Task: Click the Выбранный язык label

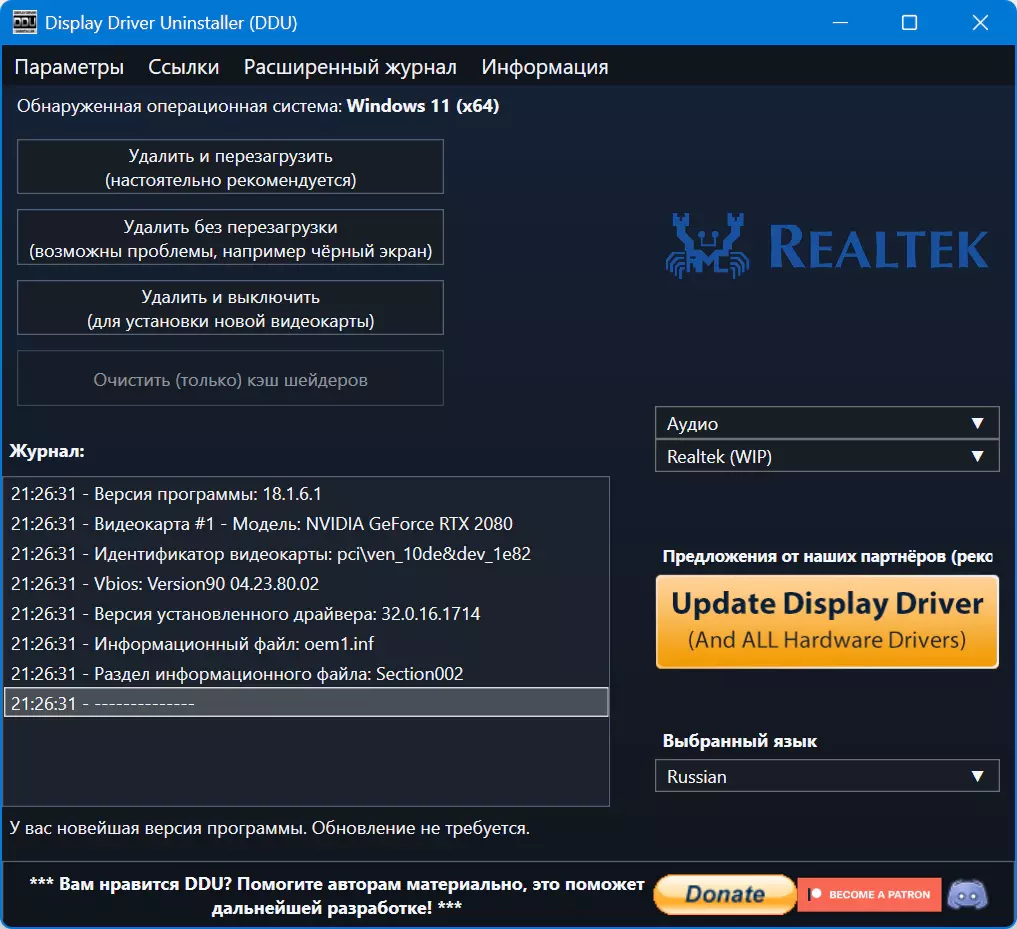Action: point(739,741)
